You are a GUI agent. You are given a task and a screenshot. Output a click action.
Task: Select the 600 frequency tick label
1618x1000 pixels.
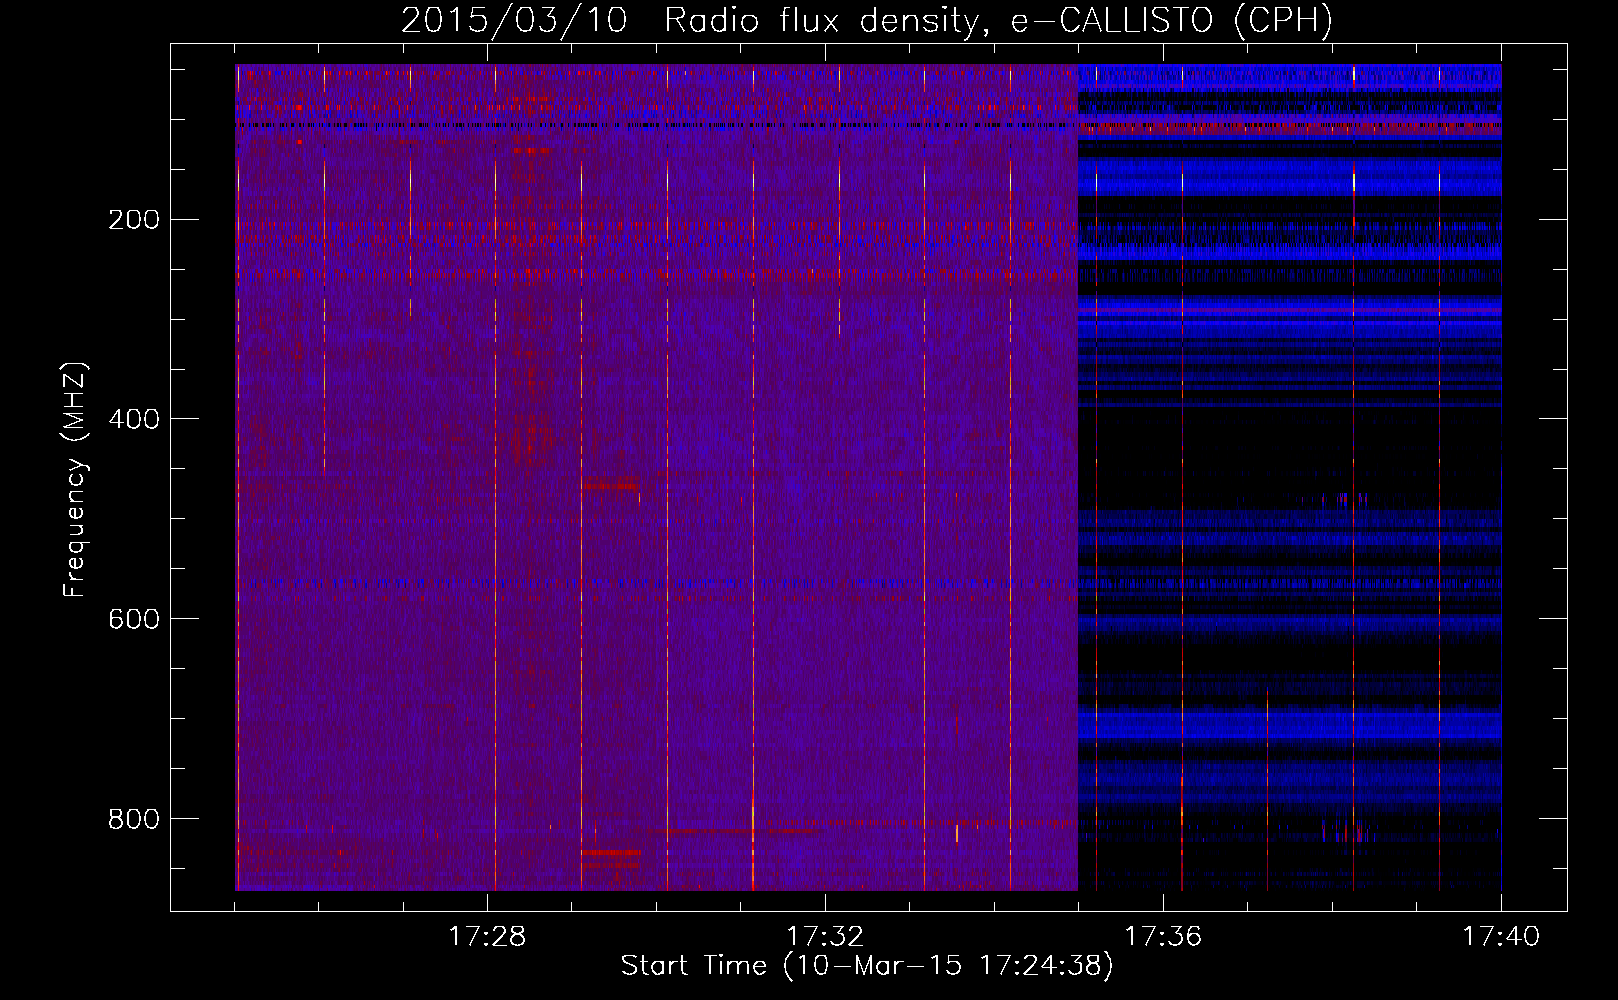[x=134, y=619]
